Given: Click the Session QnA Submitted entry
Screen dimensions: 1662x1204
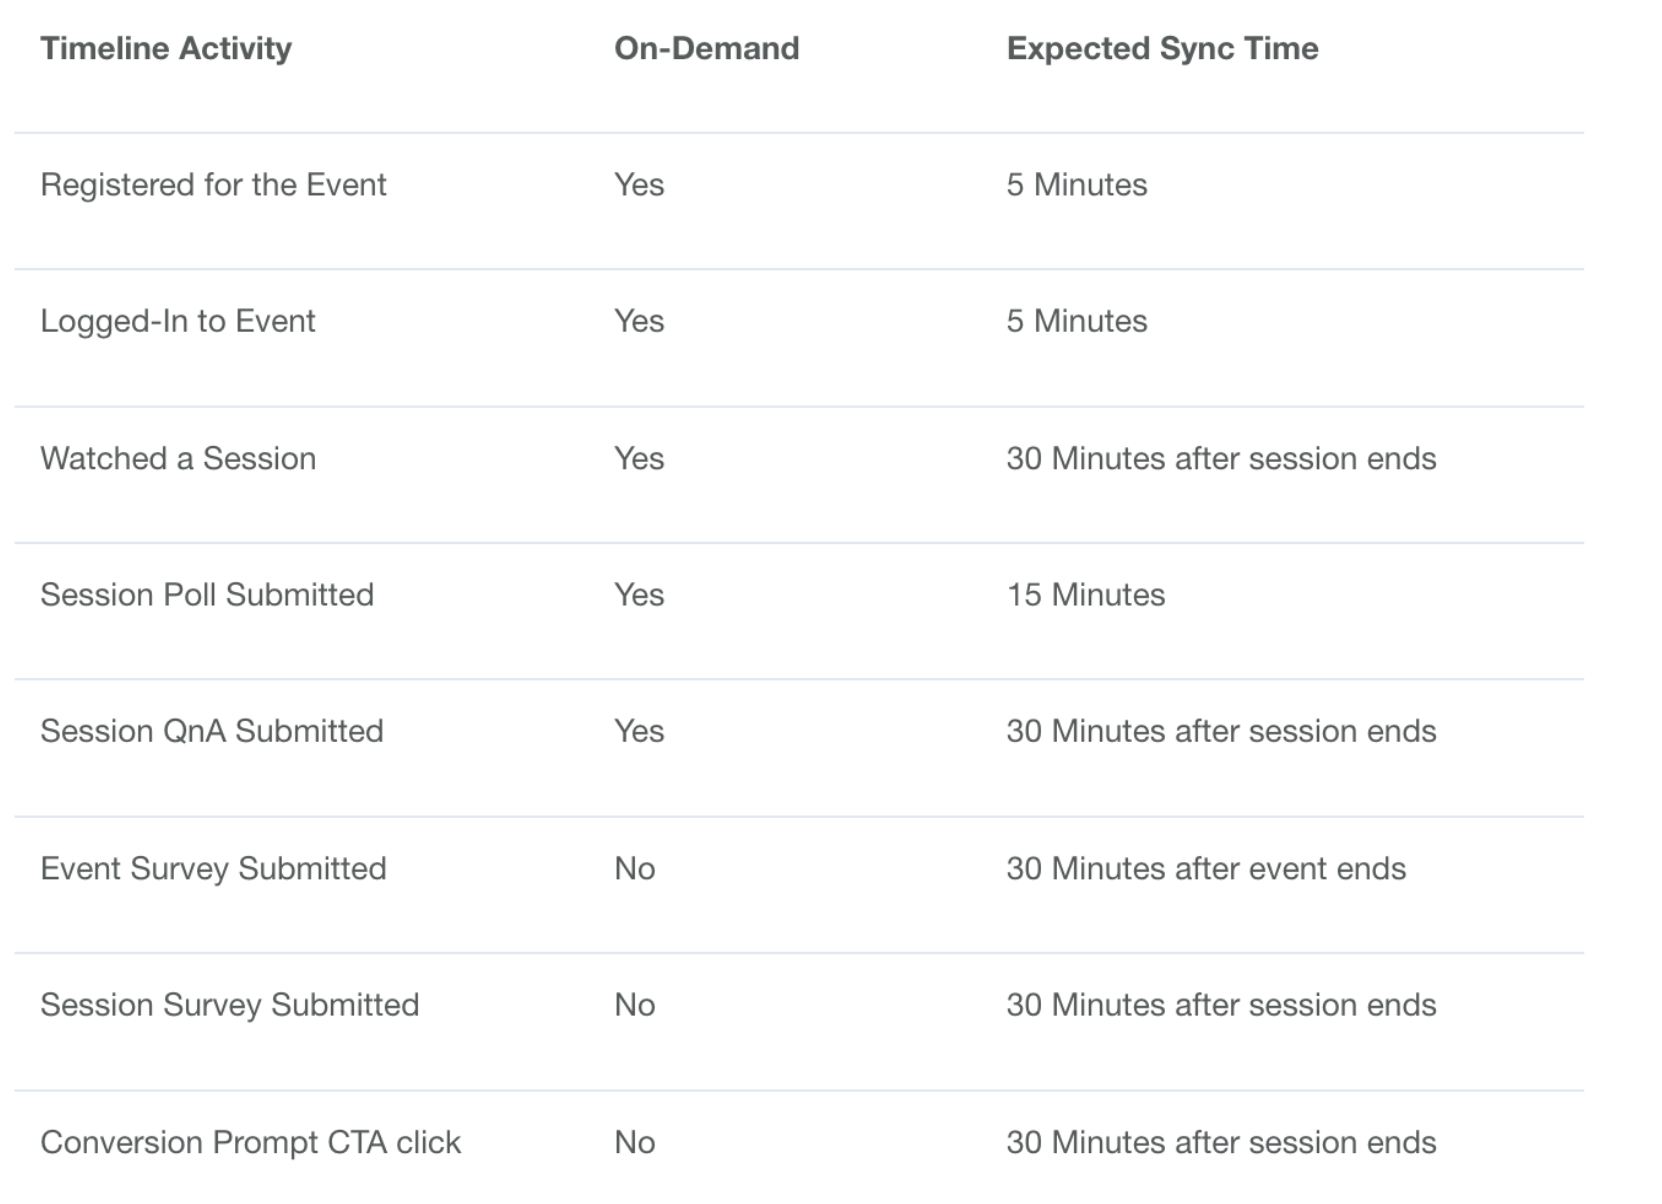Looking at the screenshot, I should (x=212, y=731).
